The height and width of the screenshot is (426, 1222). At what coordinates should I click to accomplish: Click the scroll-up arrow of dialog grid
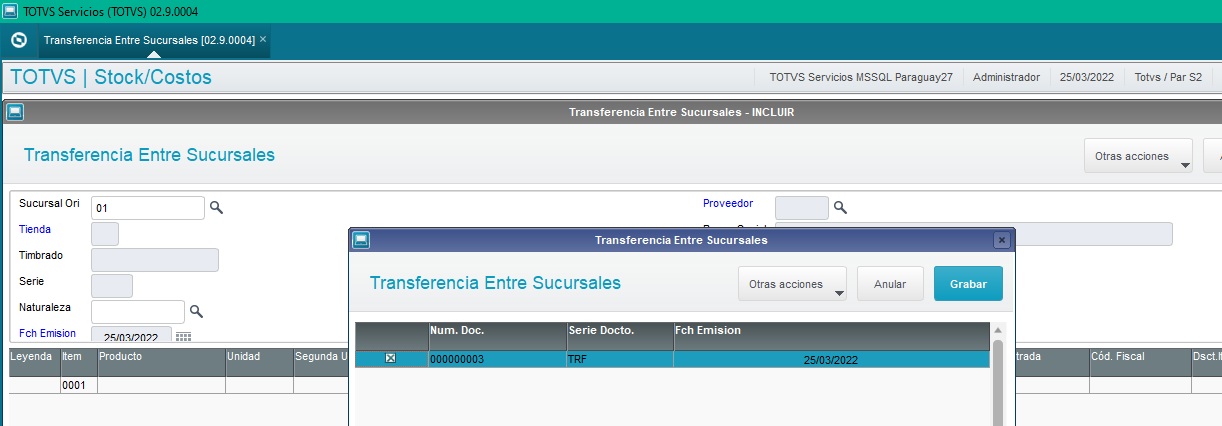997,329
